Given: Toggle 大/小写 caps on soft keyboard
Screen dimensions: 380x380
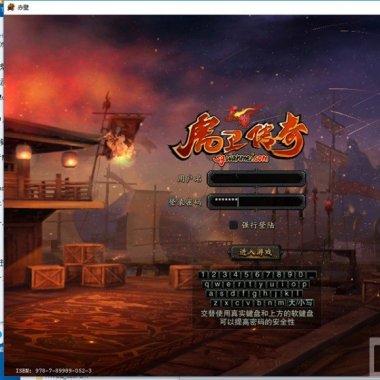Looking at the screenshot, I should (301, 303).
